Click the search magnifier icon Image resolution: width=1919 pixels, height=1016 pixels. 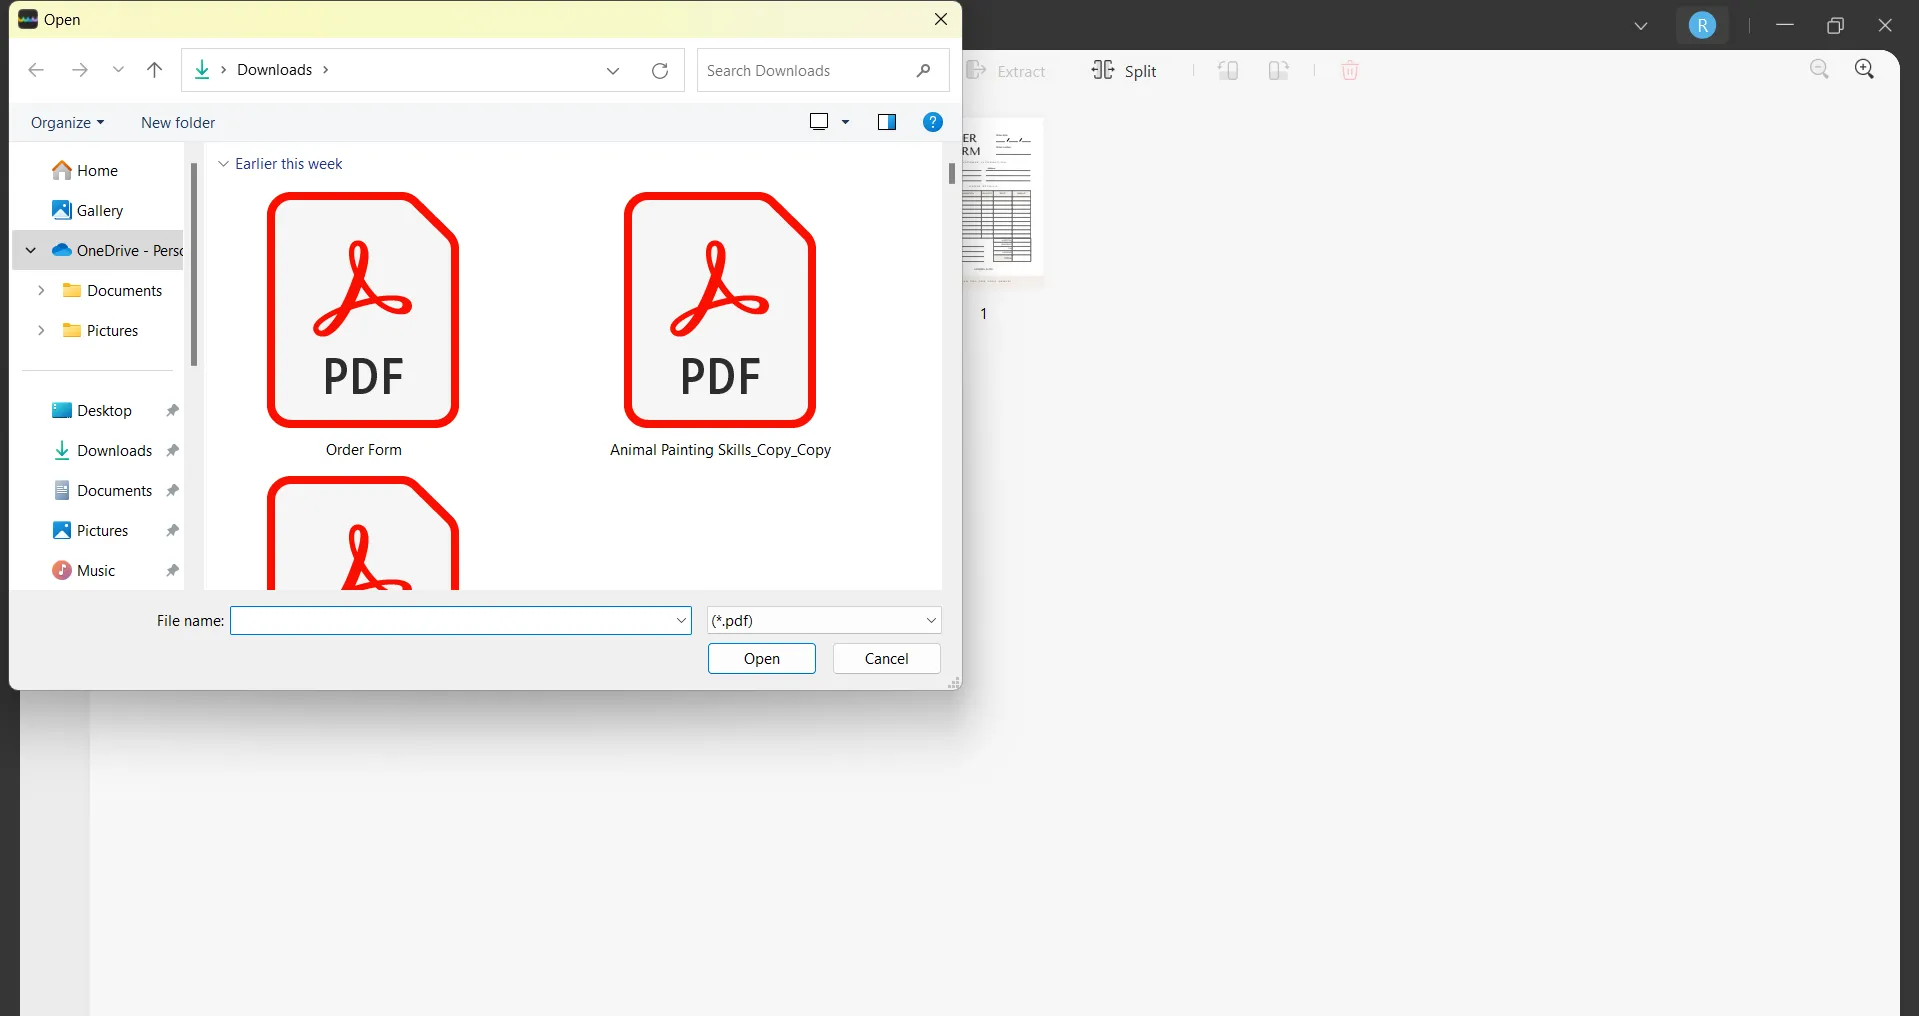pos(923,70)
